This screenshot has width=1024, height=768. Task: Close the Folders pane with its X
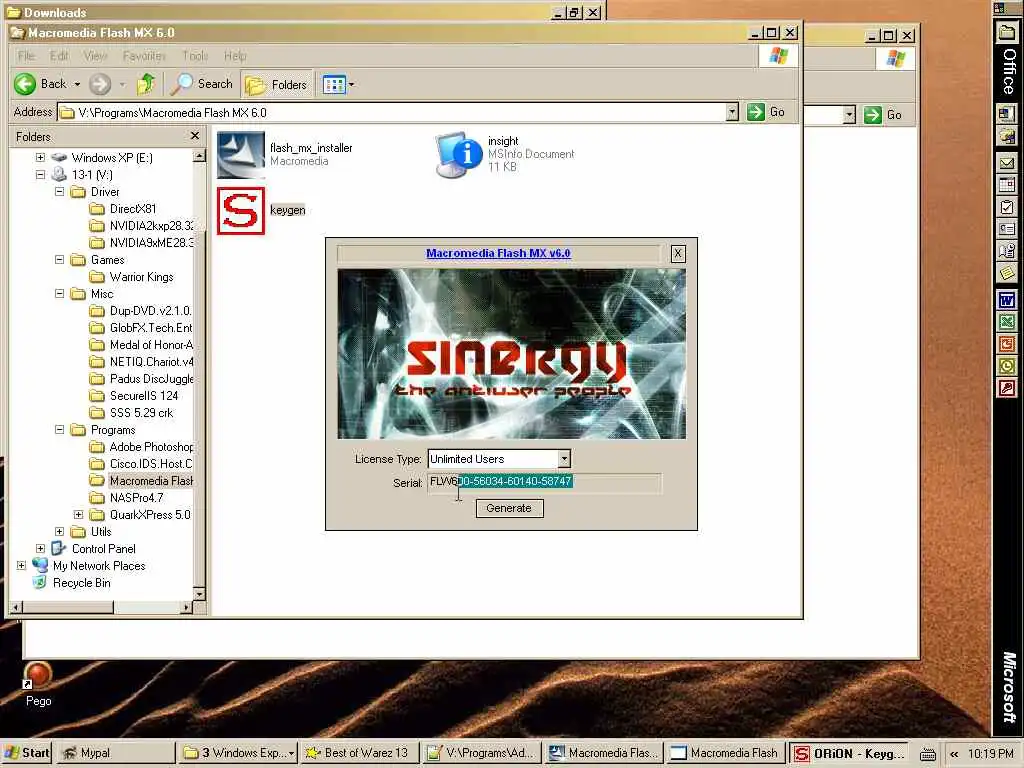(195, 136)
